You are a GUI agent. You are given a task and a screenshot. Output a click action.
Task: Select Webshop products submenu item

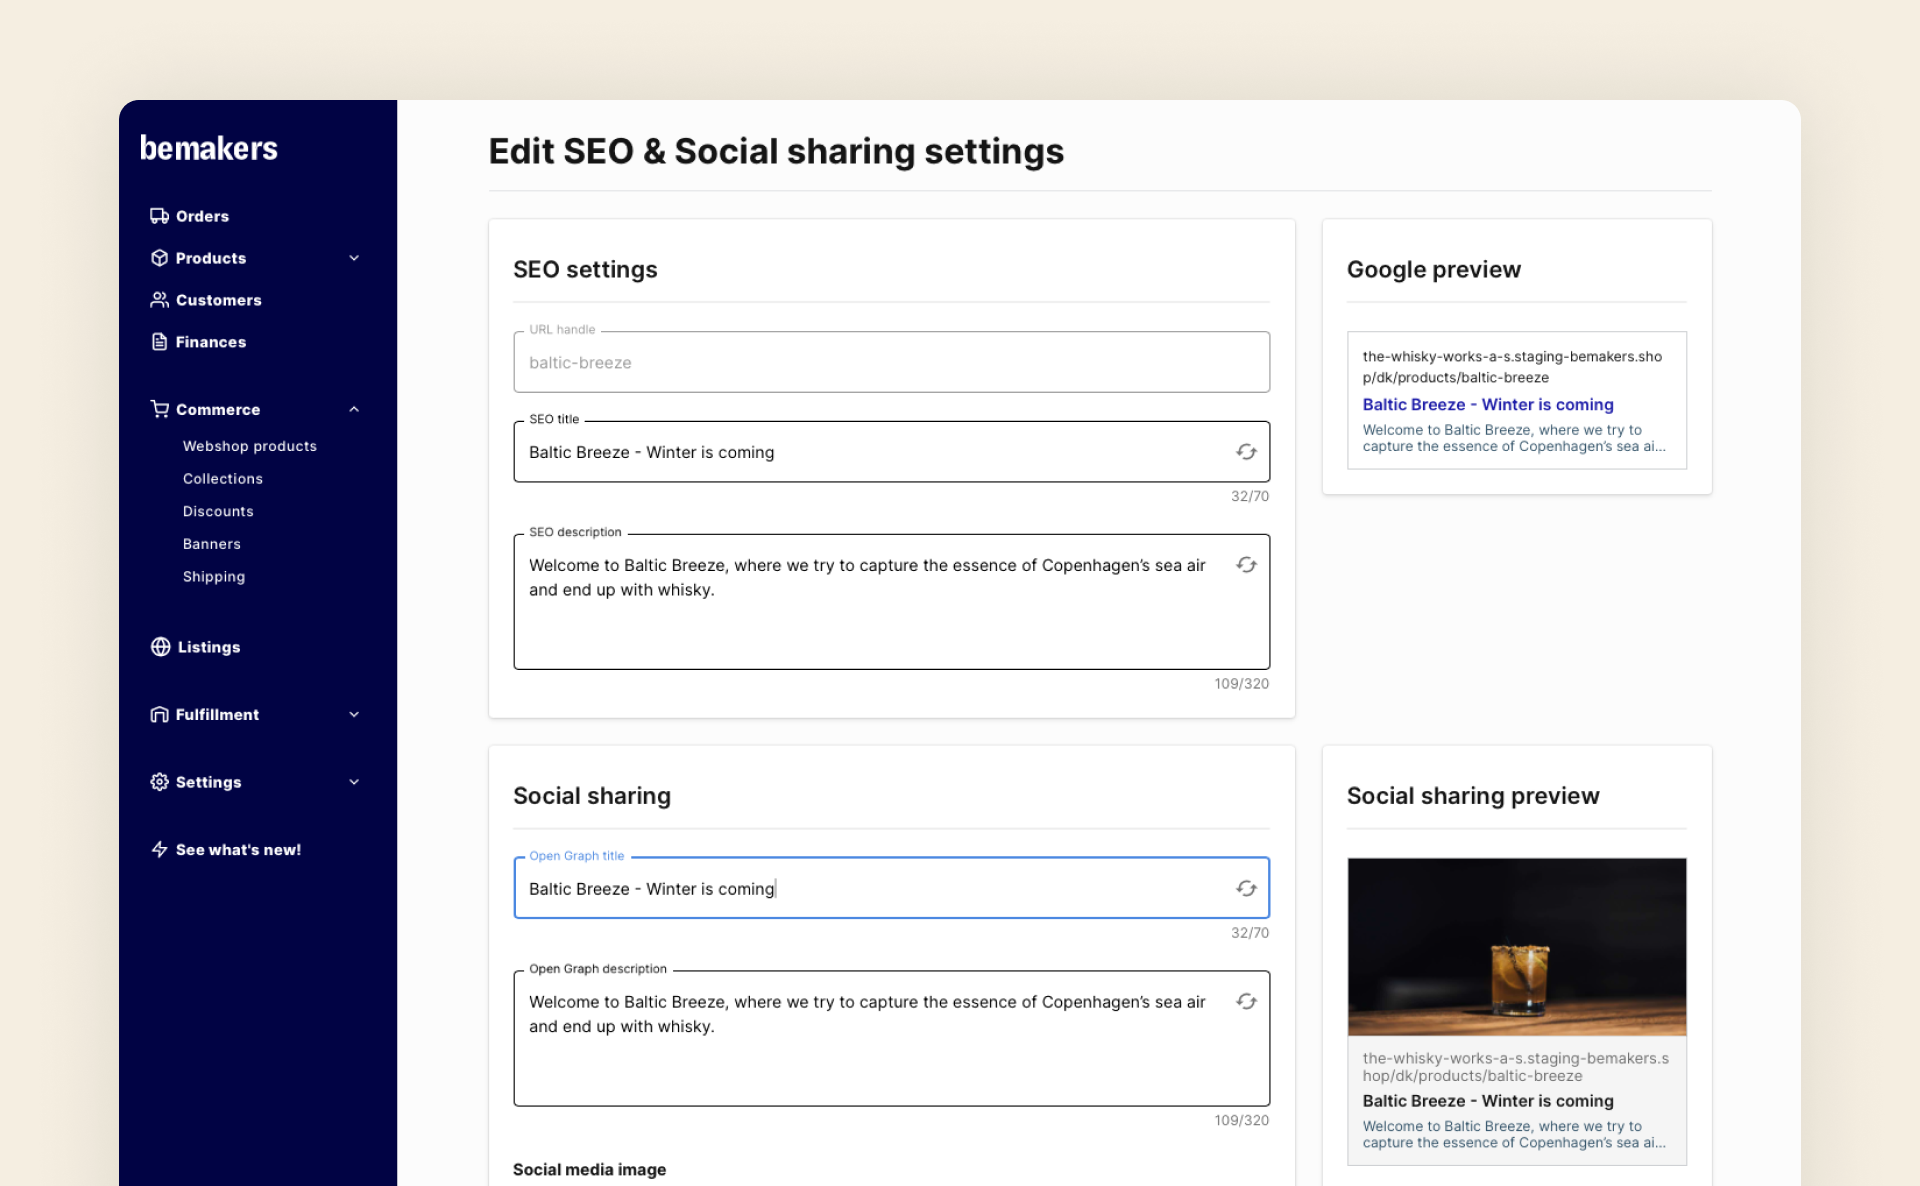tap(250, 446)
